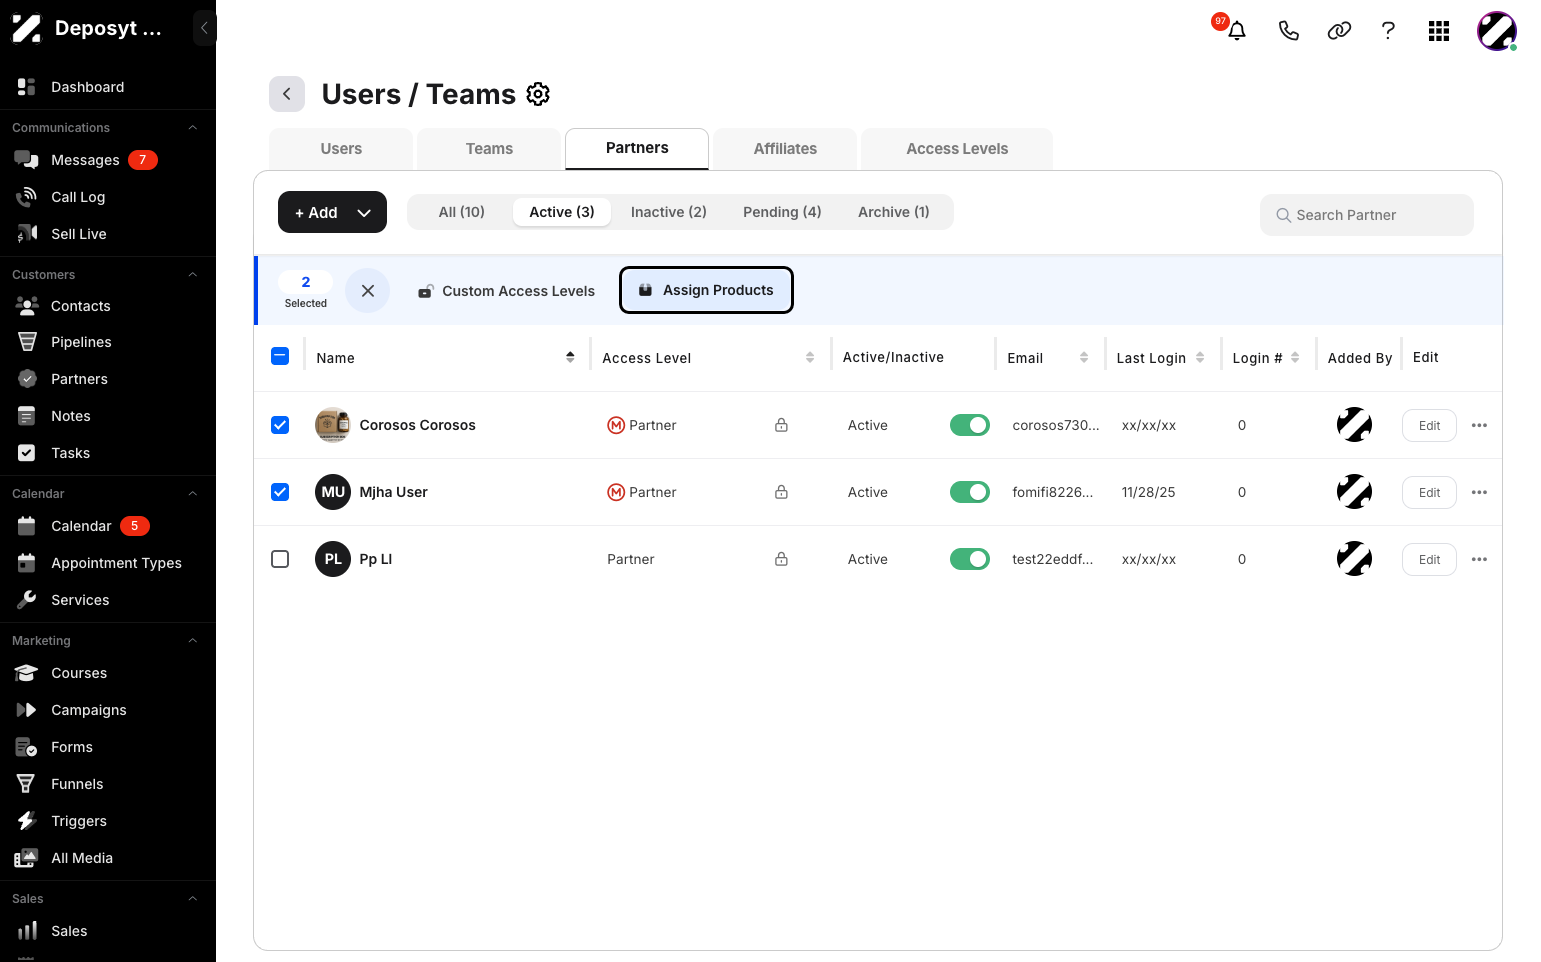Click the settings gear beside Users / Teams

pyautogui.click(x=538, y=94)
